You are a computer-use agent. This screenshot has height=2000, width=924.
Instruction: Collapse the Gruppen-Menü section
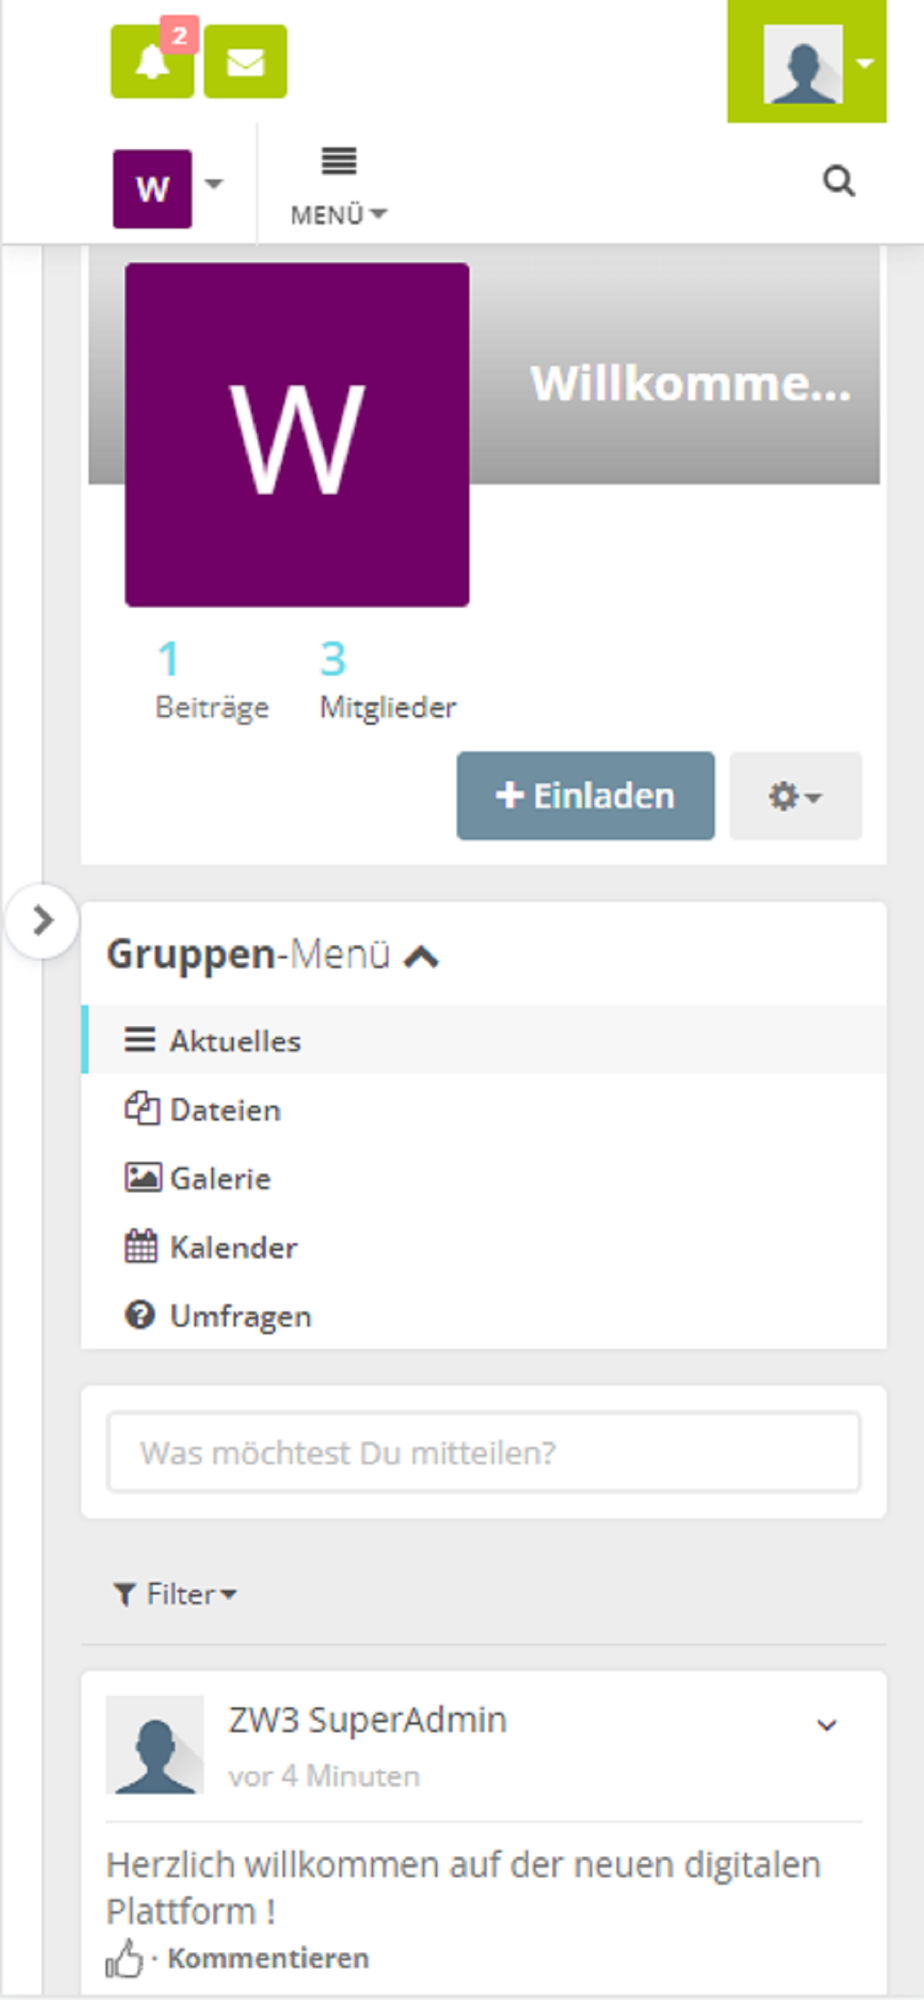coord(421,956)
